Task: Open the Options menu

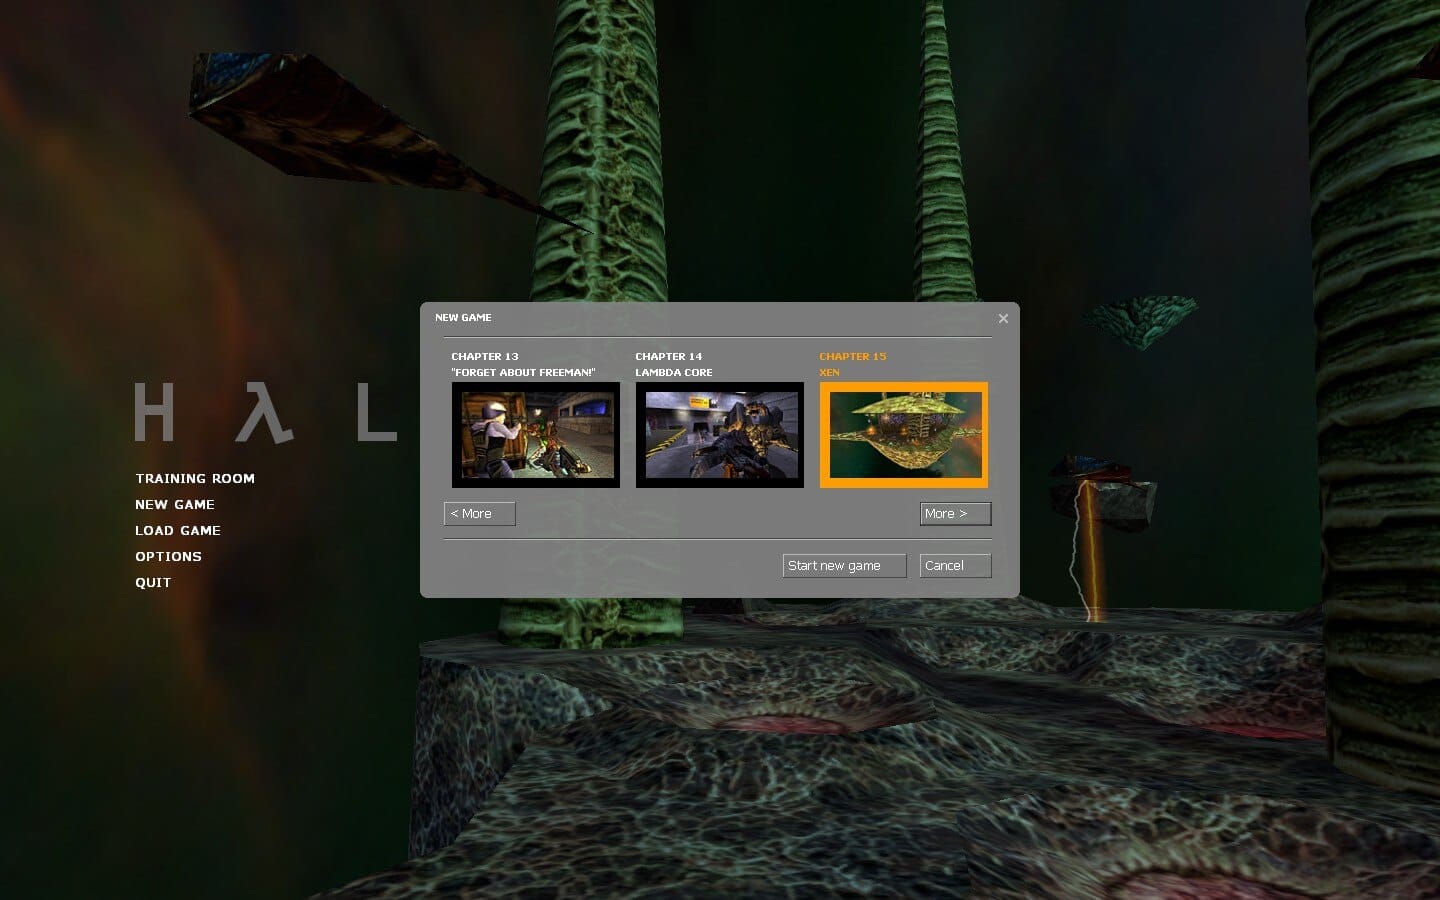Action: pyautogui.click(x=168, y=556)
